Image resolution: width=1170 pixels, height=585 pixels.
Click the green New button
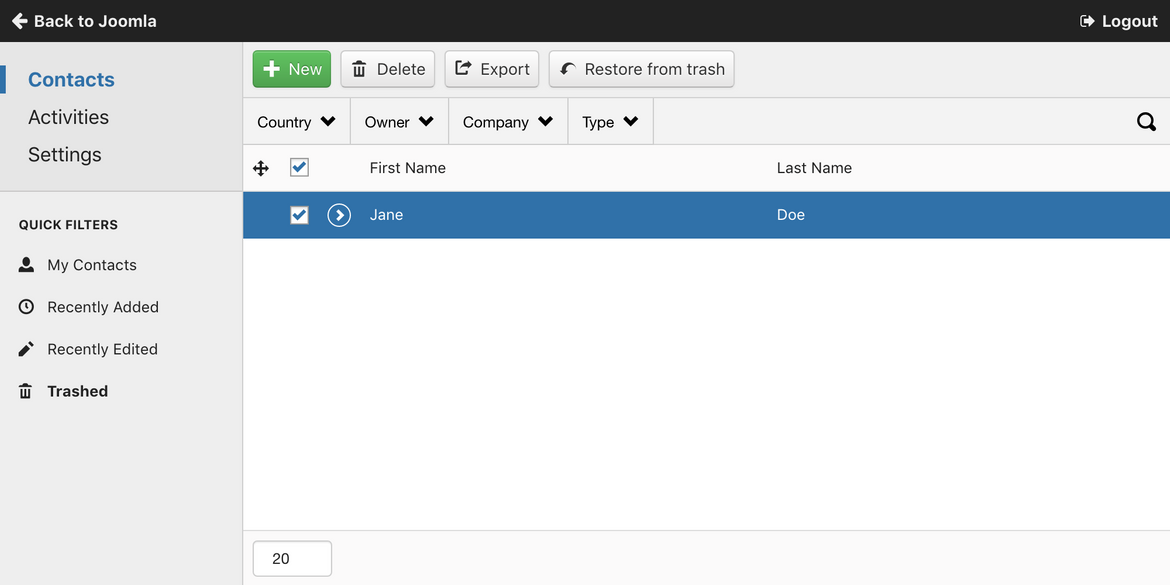(x=292, y=69)
